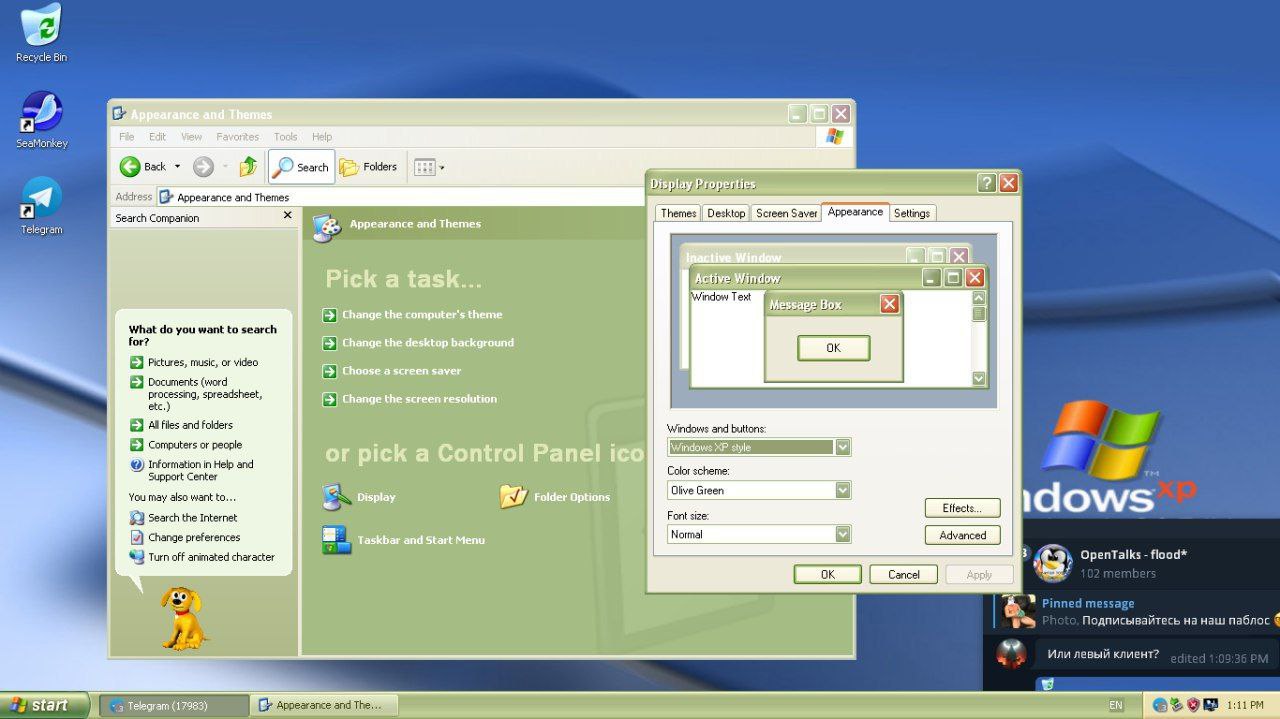
Task: Click Cancel in Display Properties dialog
Action: (904, 574)
